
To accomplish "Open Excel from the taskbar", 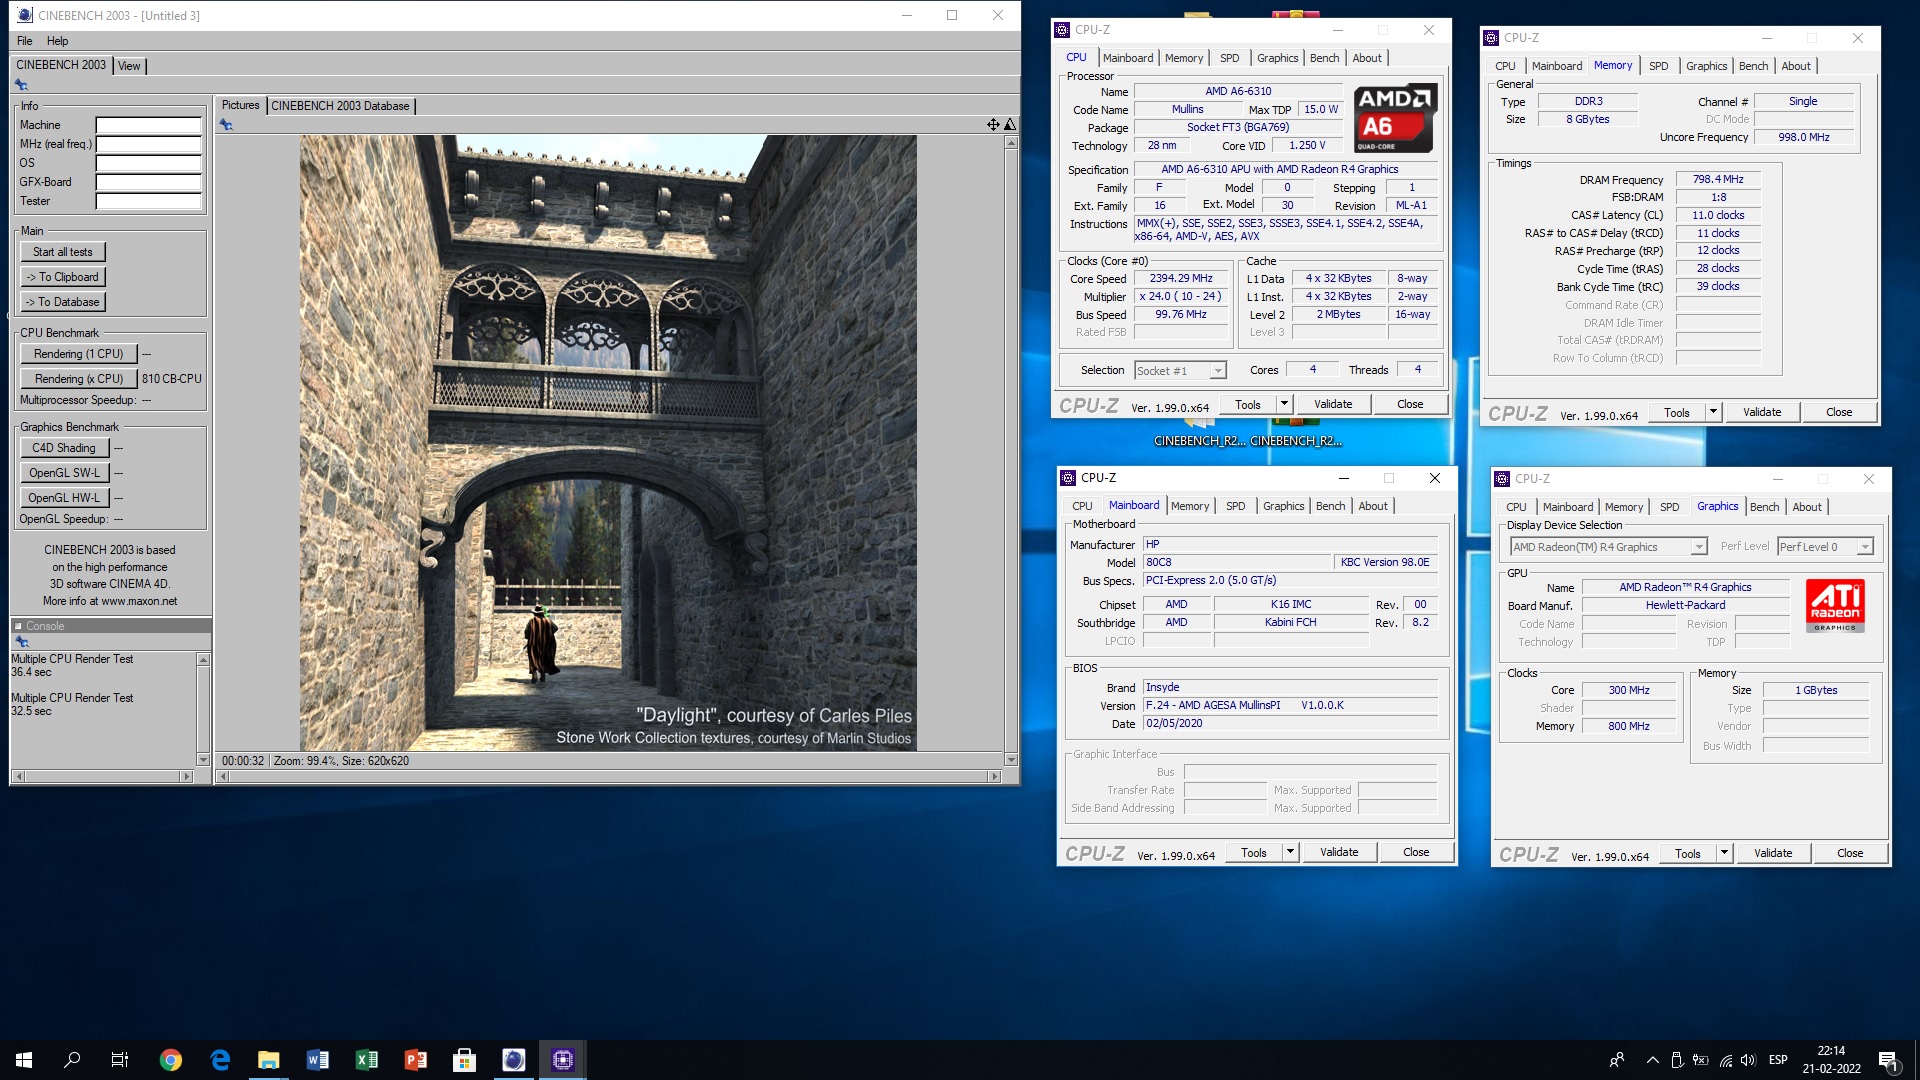I will 367,1060.
